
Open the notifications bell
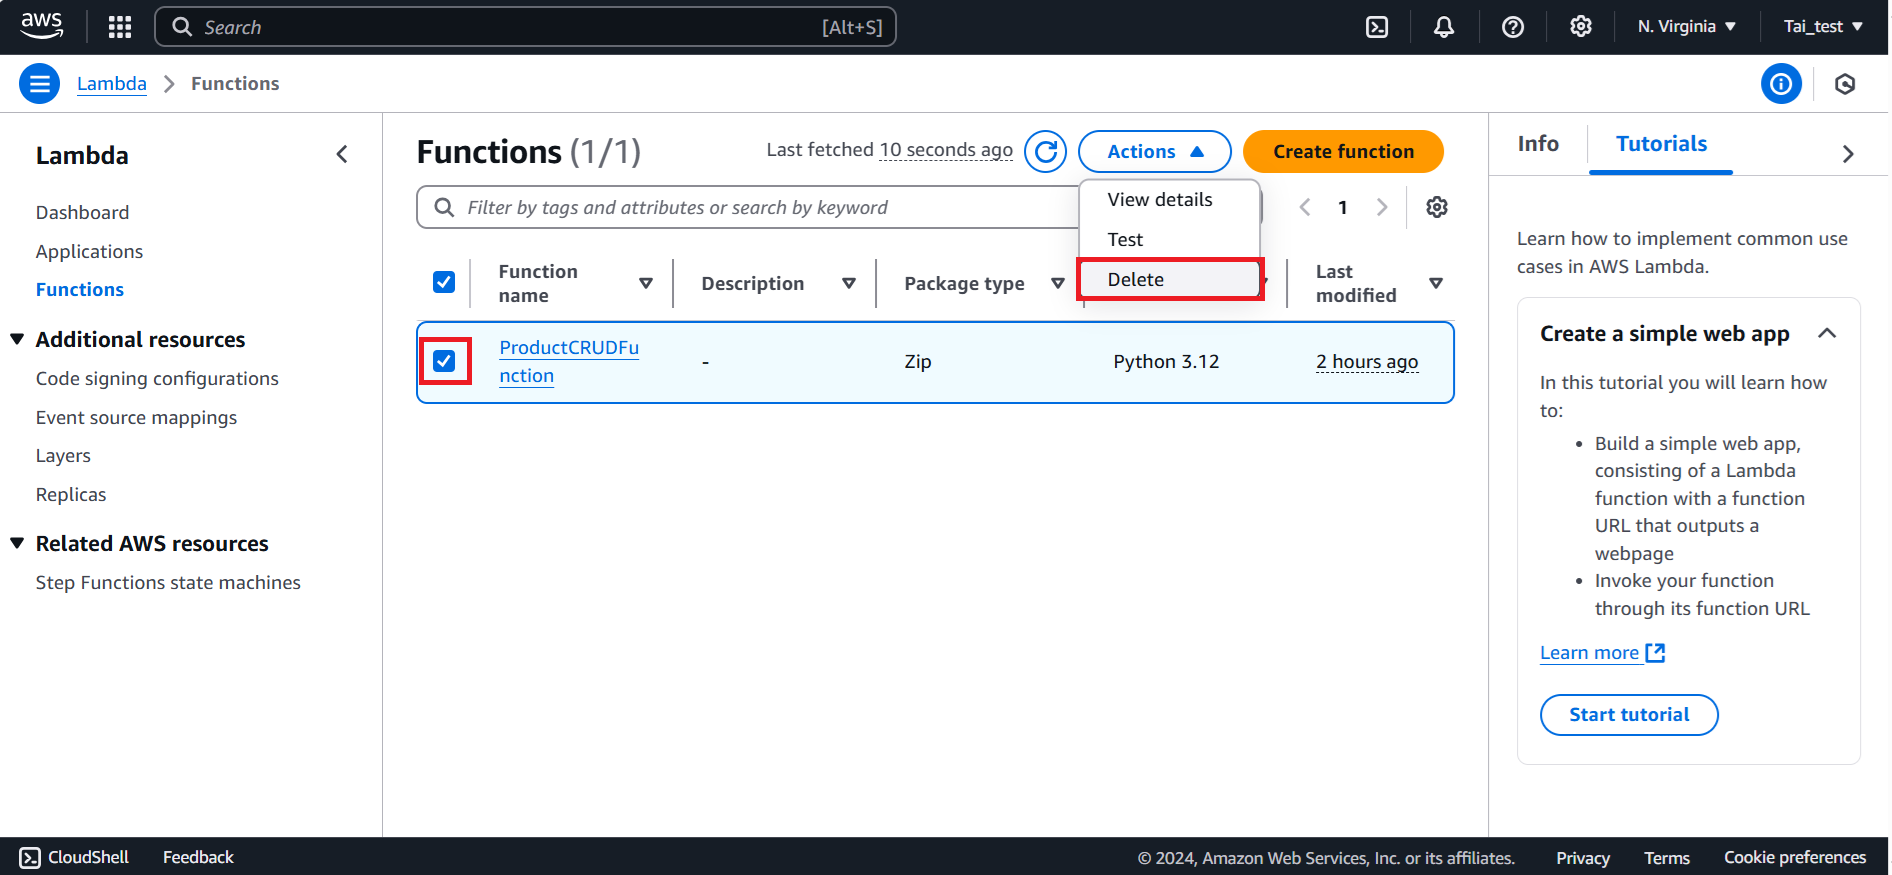click(x=1444, y=27)
